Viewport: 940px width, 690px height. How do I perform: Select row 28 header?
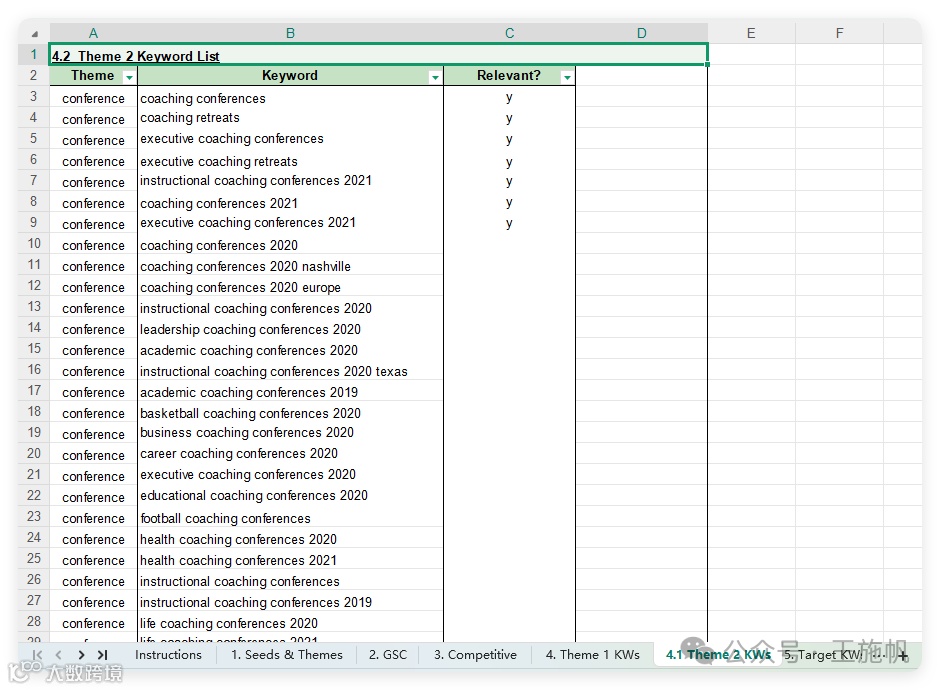click(34, 621)
